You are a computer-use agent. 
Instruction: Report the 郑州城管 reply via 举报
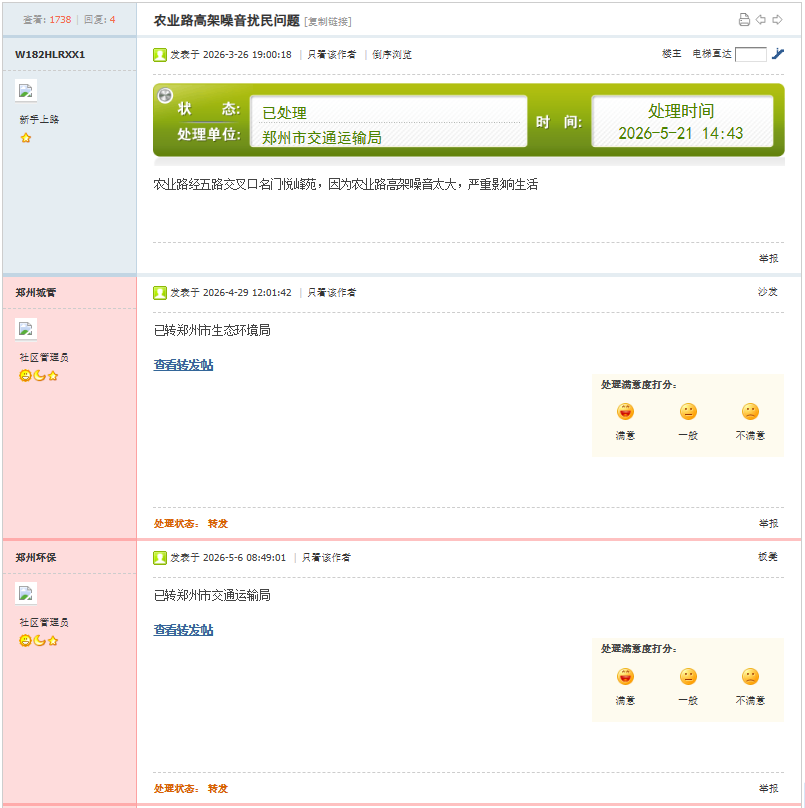click(768, 524)
